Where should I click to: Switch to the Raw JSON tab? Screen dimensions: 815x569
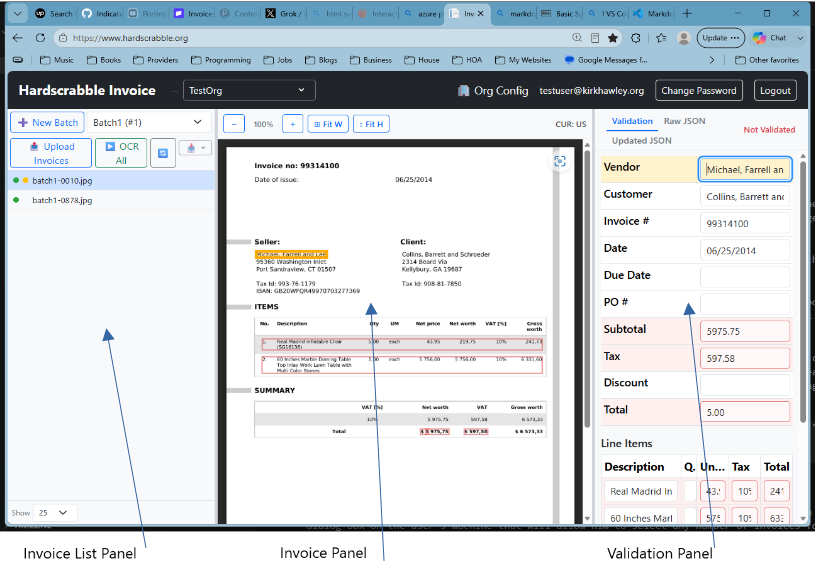[x=685, y=121]
